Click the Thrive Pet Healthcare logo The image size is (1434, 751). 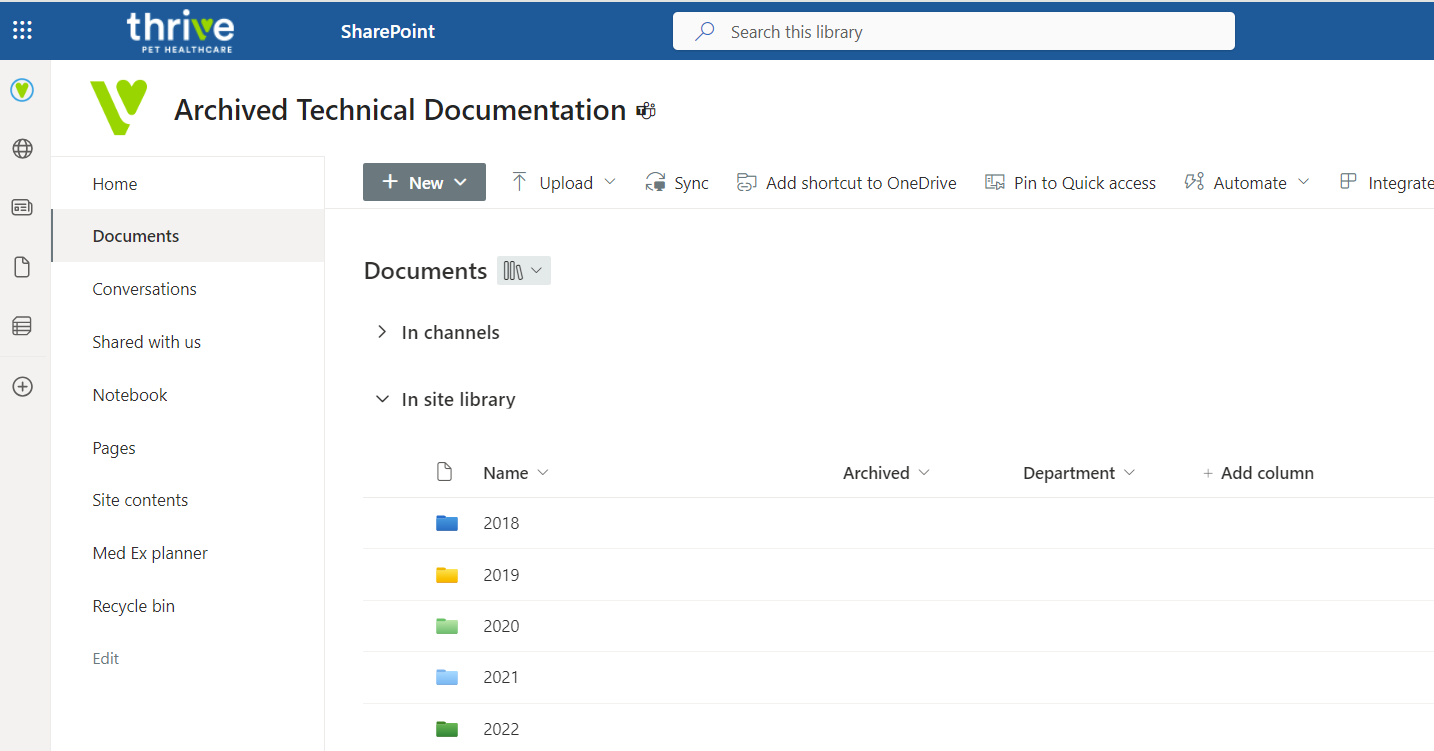[x=180, y=31]
